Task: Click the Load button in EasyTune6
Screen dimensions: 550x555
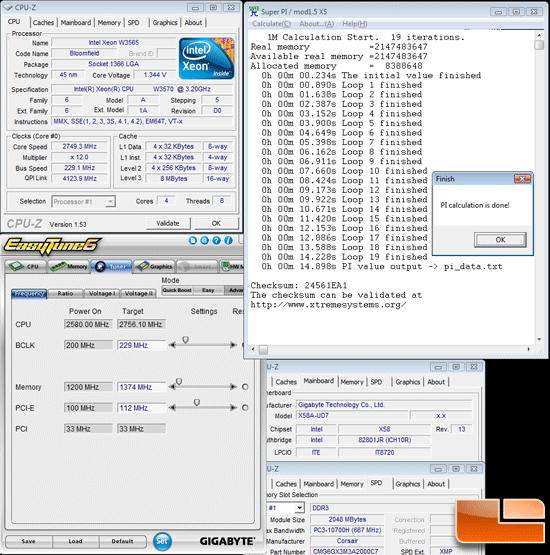Action: click(75, 541)
